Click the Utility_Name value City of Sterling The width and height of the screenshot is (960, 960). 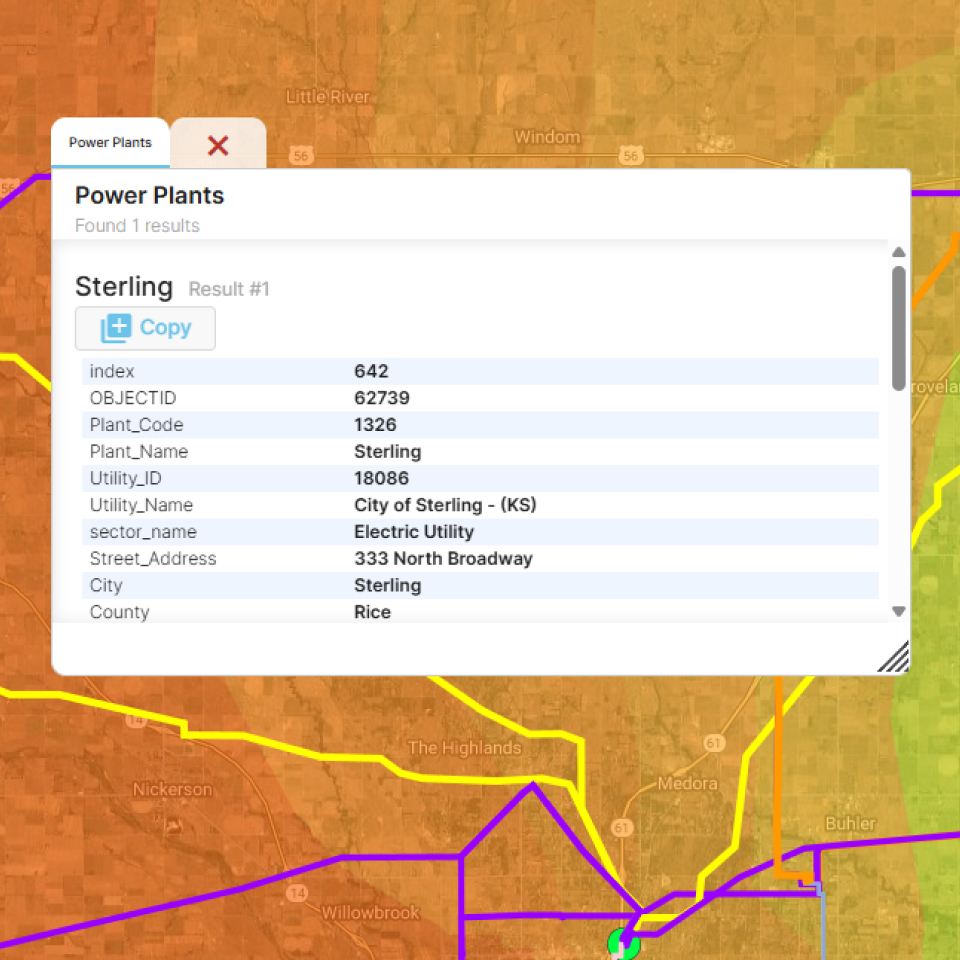[x=445, y=505]
